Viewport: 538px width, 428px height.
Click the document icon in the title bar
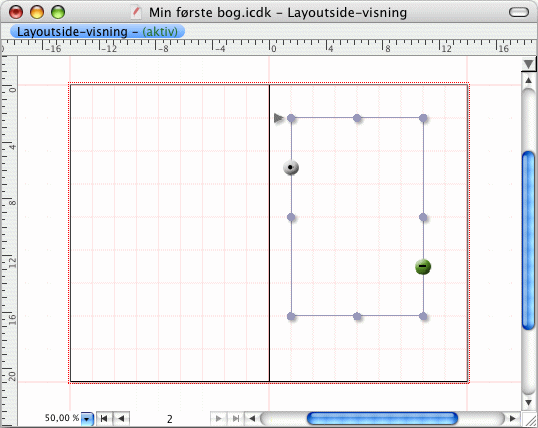click(x=136, y=12)
